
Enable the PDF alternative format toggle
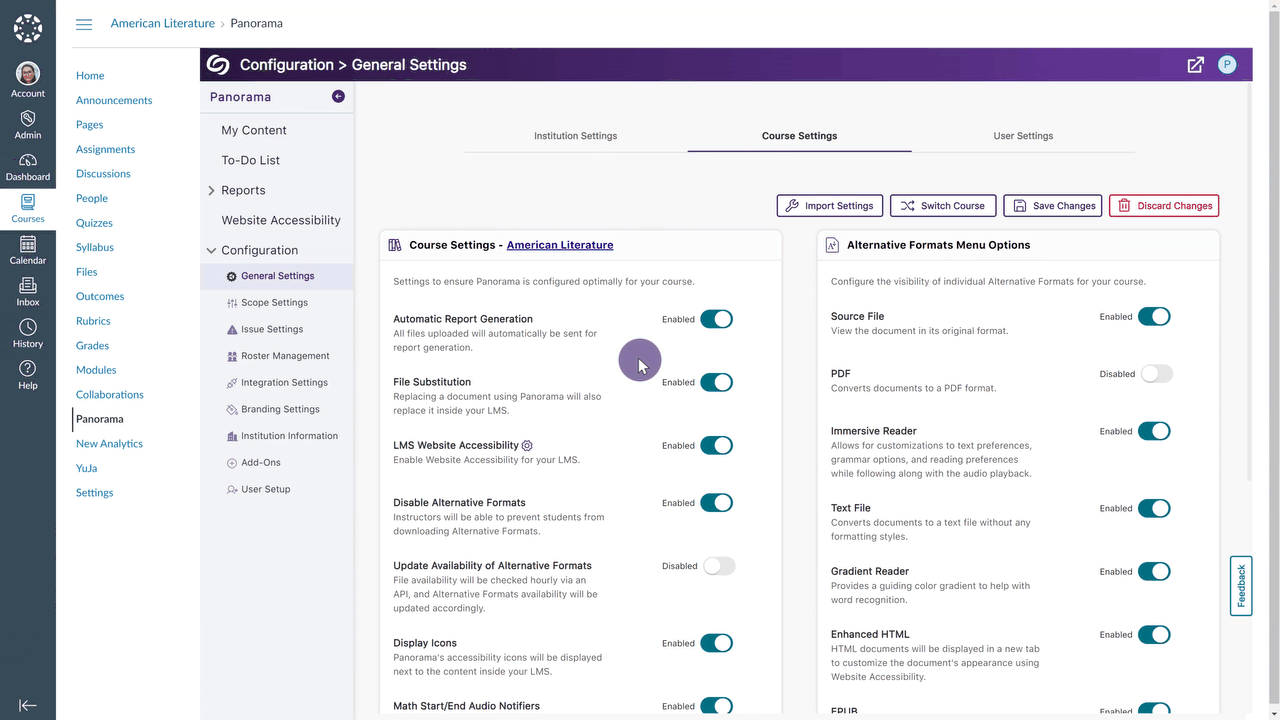point(1156,374)
